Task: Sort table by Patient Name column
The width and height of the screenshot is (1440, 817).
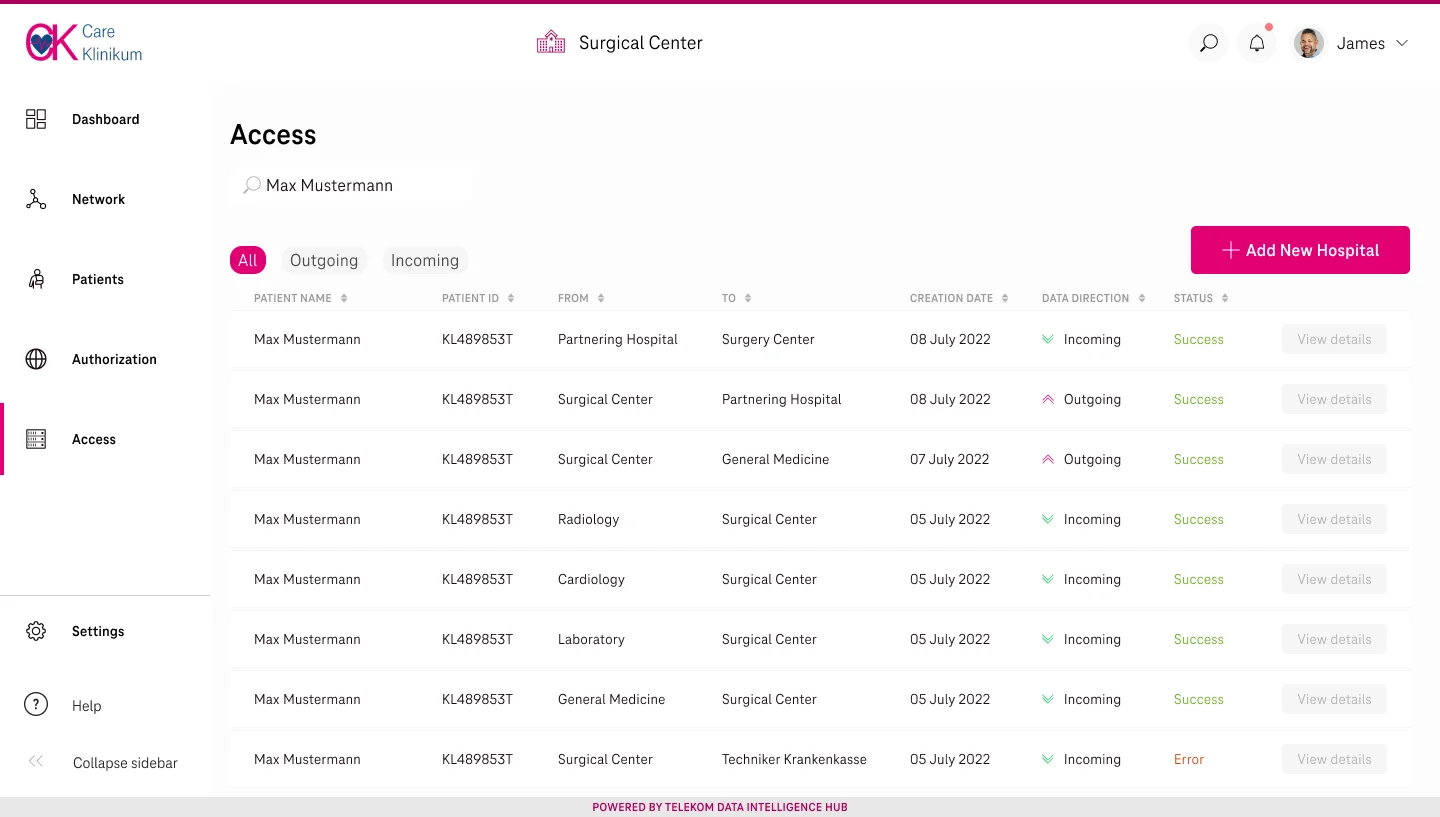Action: [344, 298]
